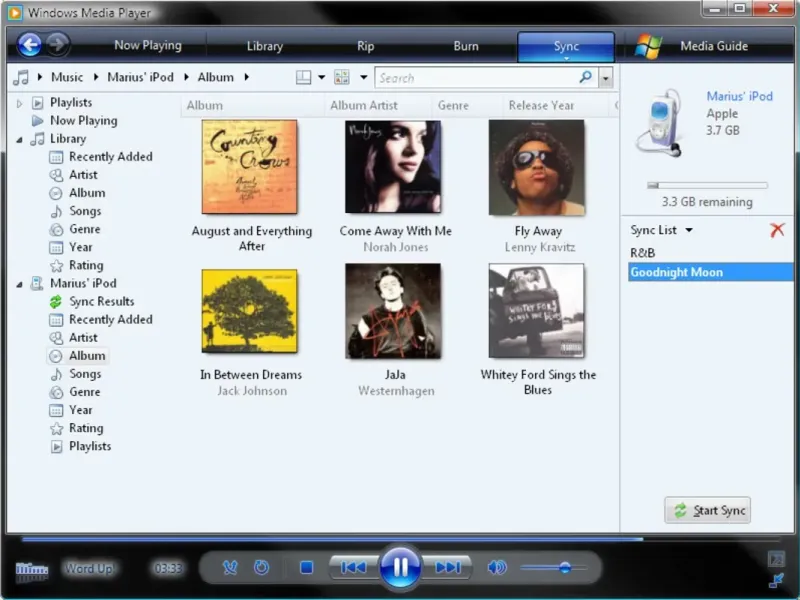Open the Come Away With Me album
Viewport: 800px width, 600px height.
pos(393,167)
